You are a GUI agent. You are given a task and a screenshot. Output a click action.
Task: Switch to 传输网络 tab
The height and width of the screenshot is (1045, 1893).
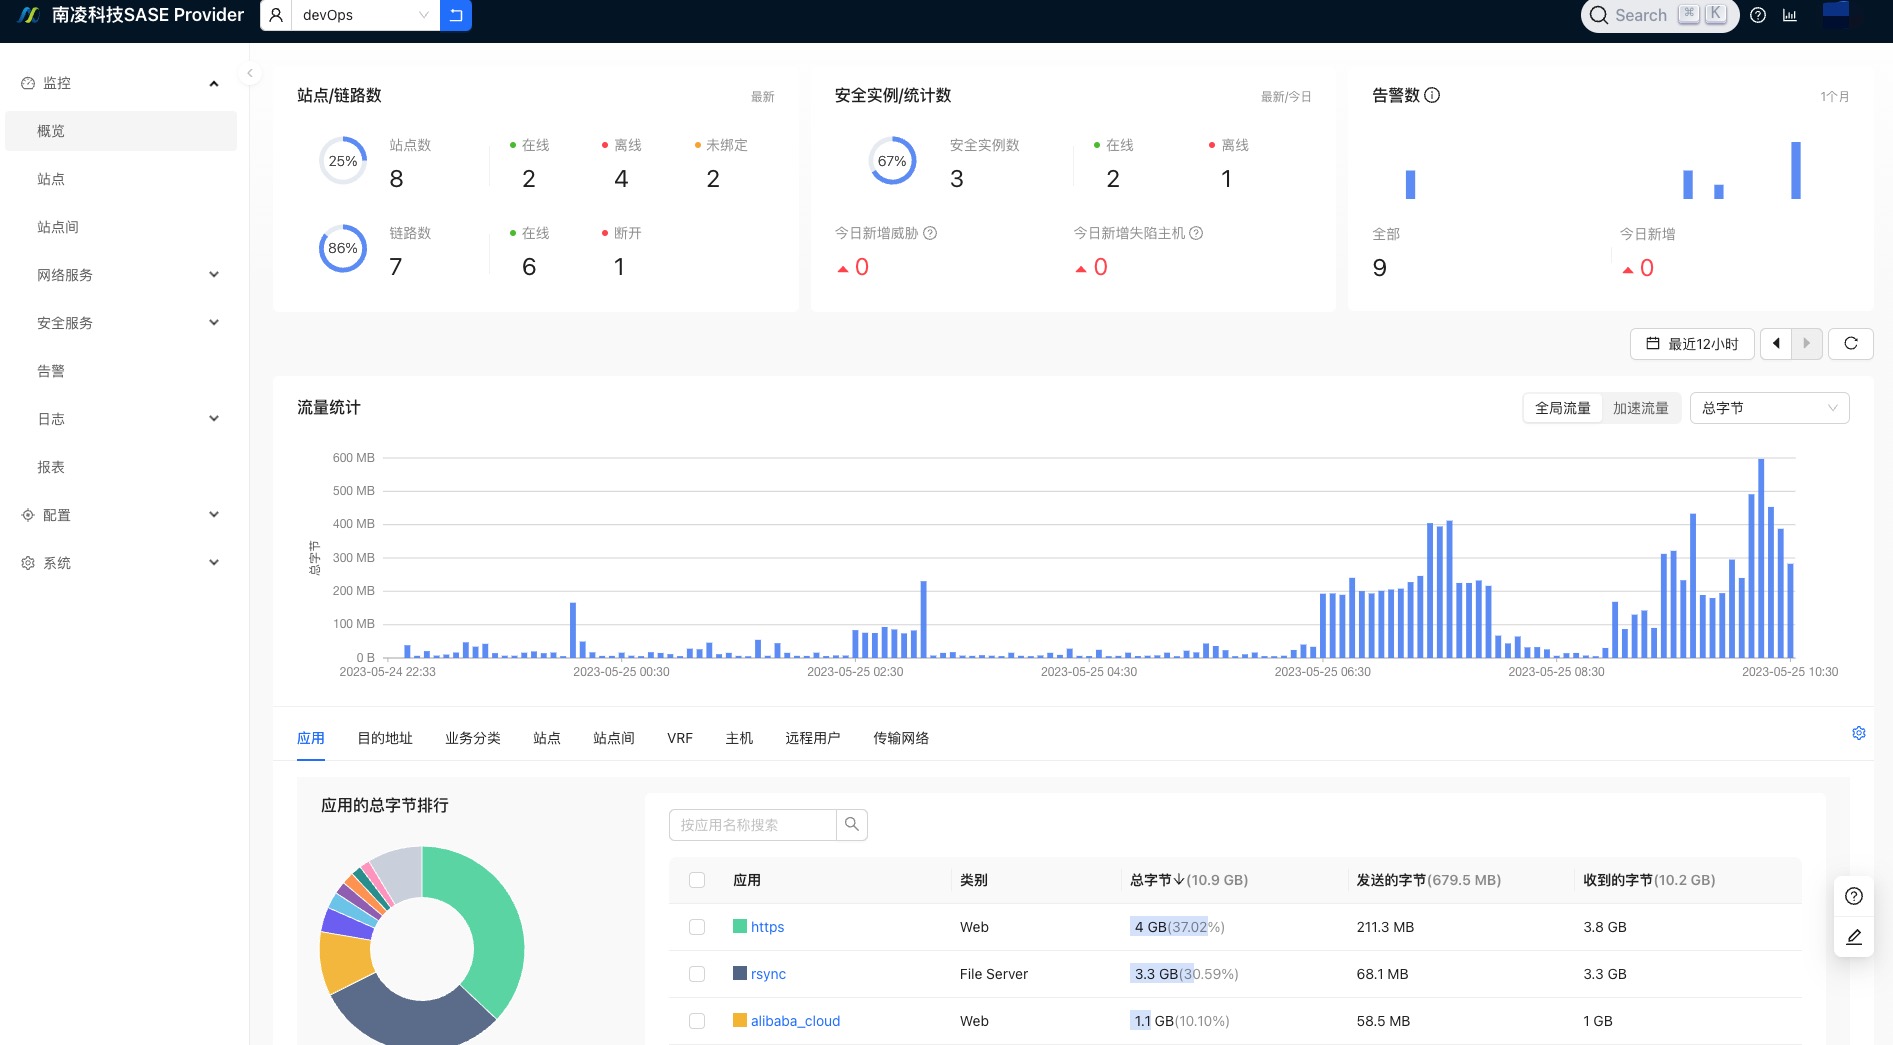901,738
